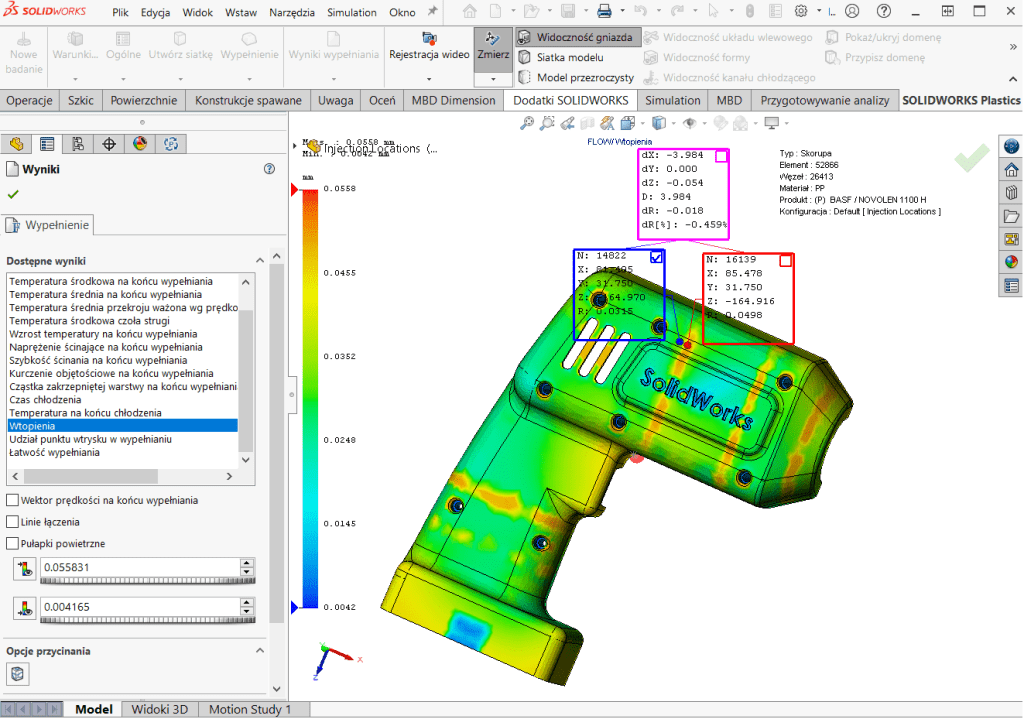Image resolution: width=1024 pixels, height=719 pixels.
Task: Uncheck the blue node 14822 probe box
Action: (656, 257)
